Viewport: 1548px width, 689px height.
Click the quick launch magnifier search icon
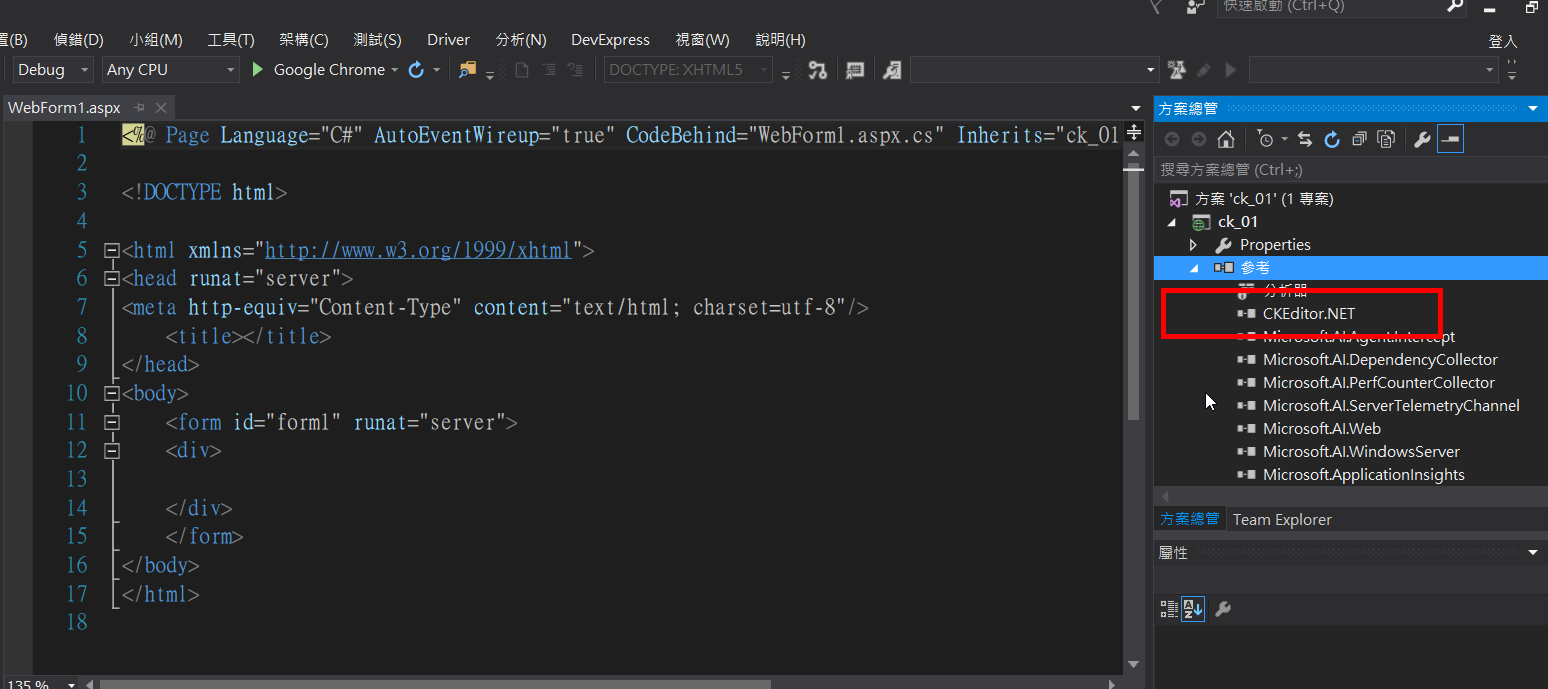1455,6
